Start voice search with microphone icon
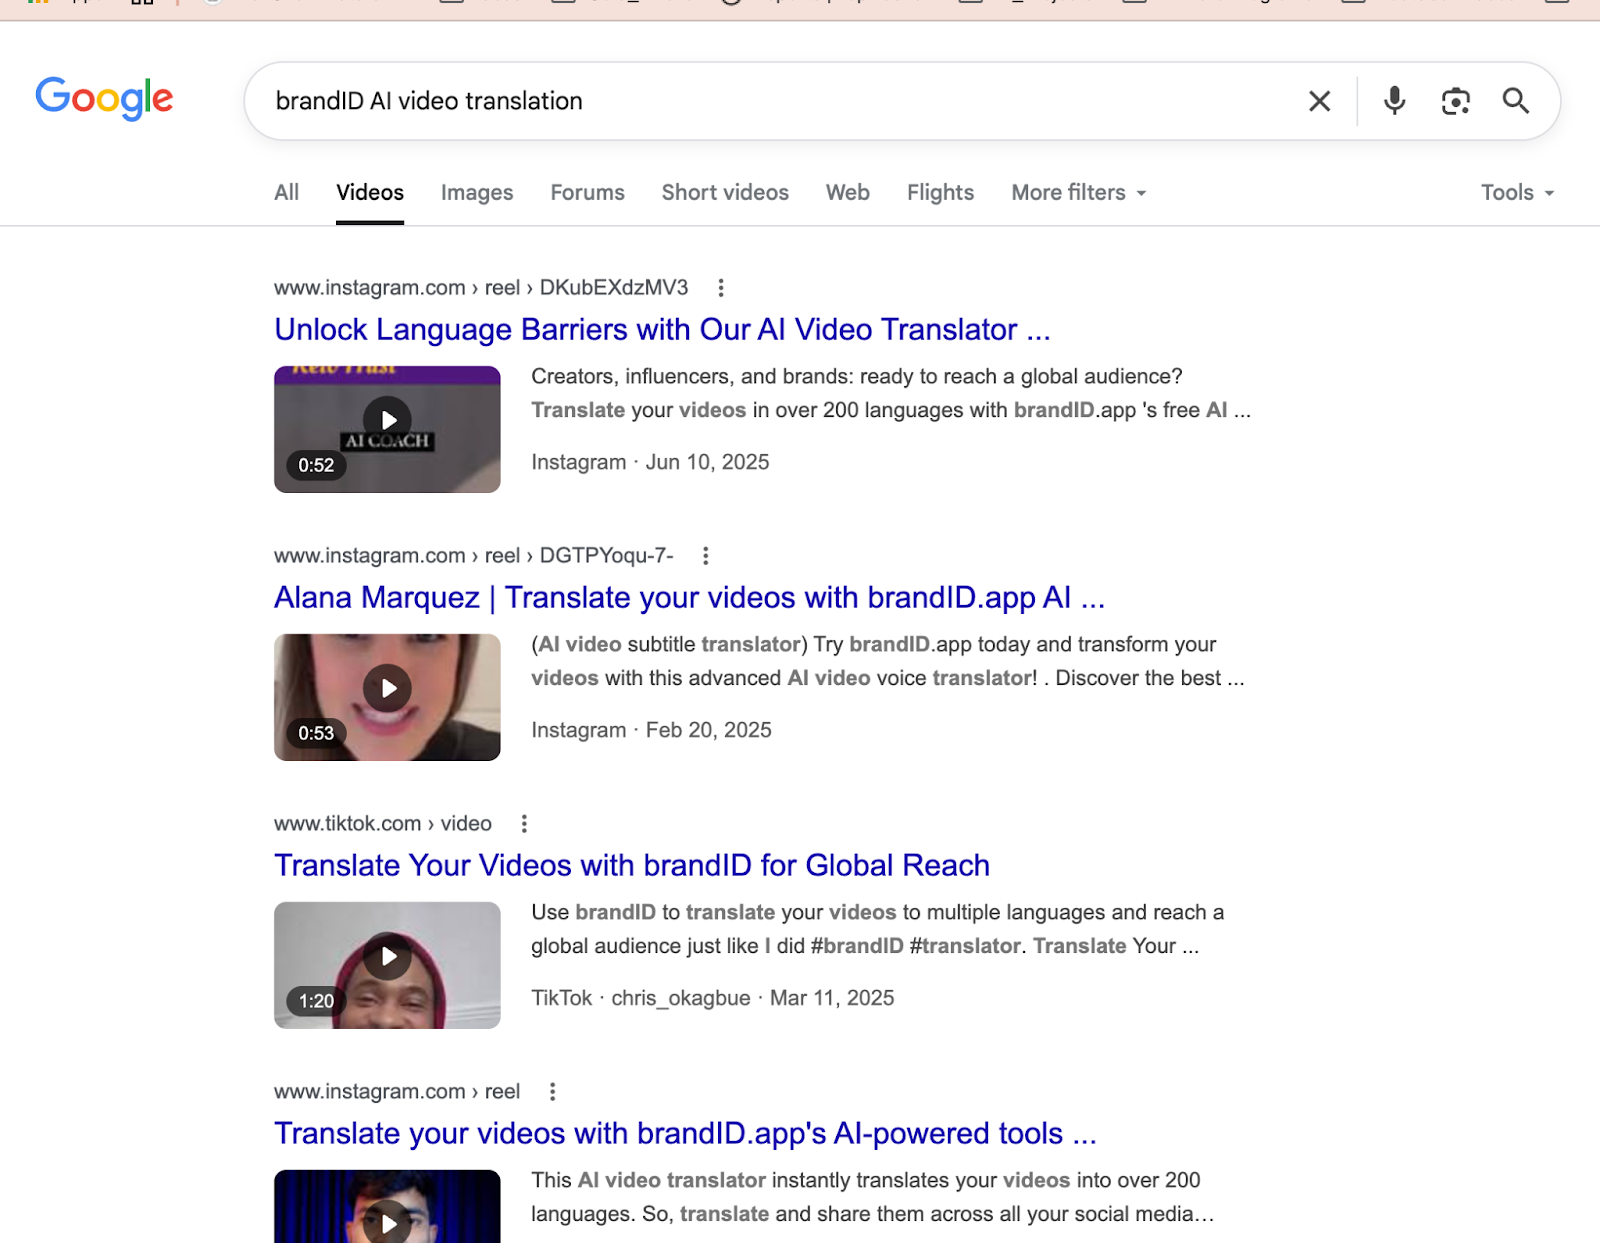Screen dimensions: 1600x1243 coord(1394,101)
